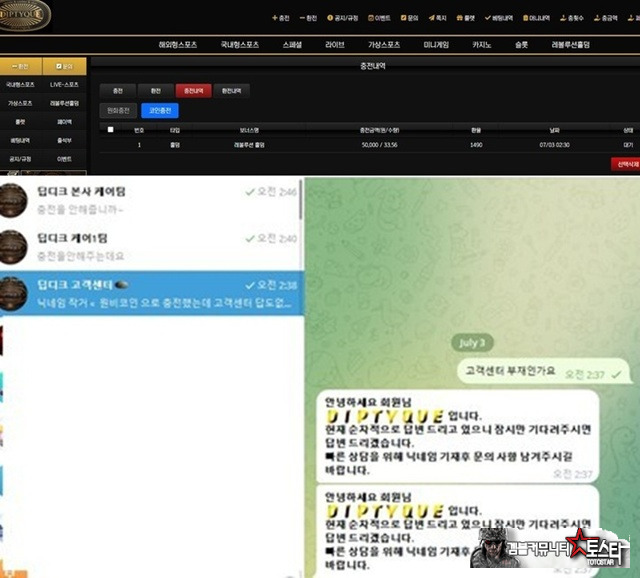The image size is (640, 578).
Task: Go to 국내형스포츠 in the main menu
Action: (240, 45)
